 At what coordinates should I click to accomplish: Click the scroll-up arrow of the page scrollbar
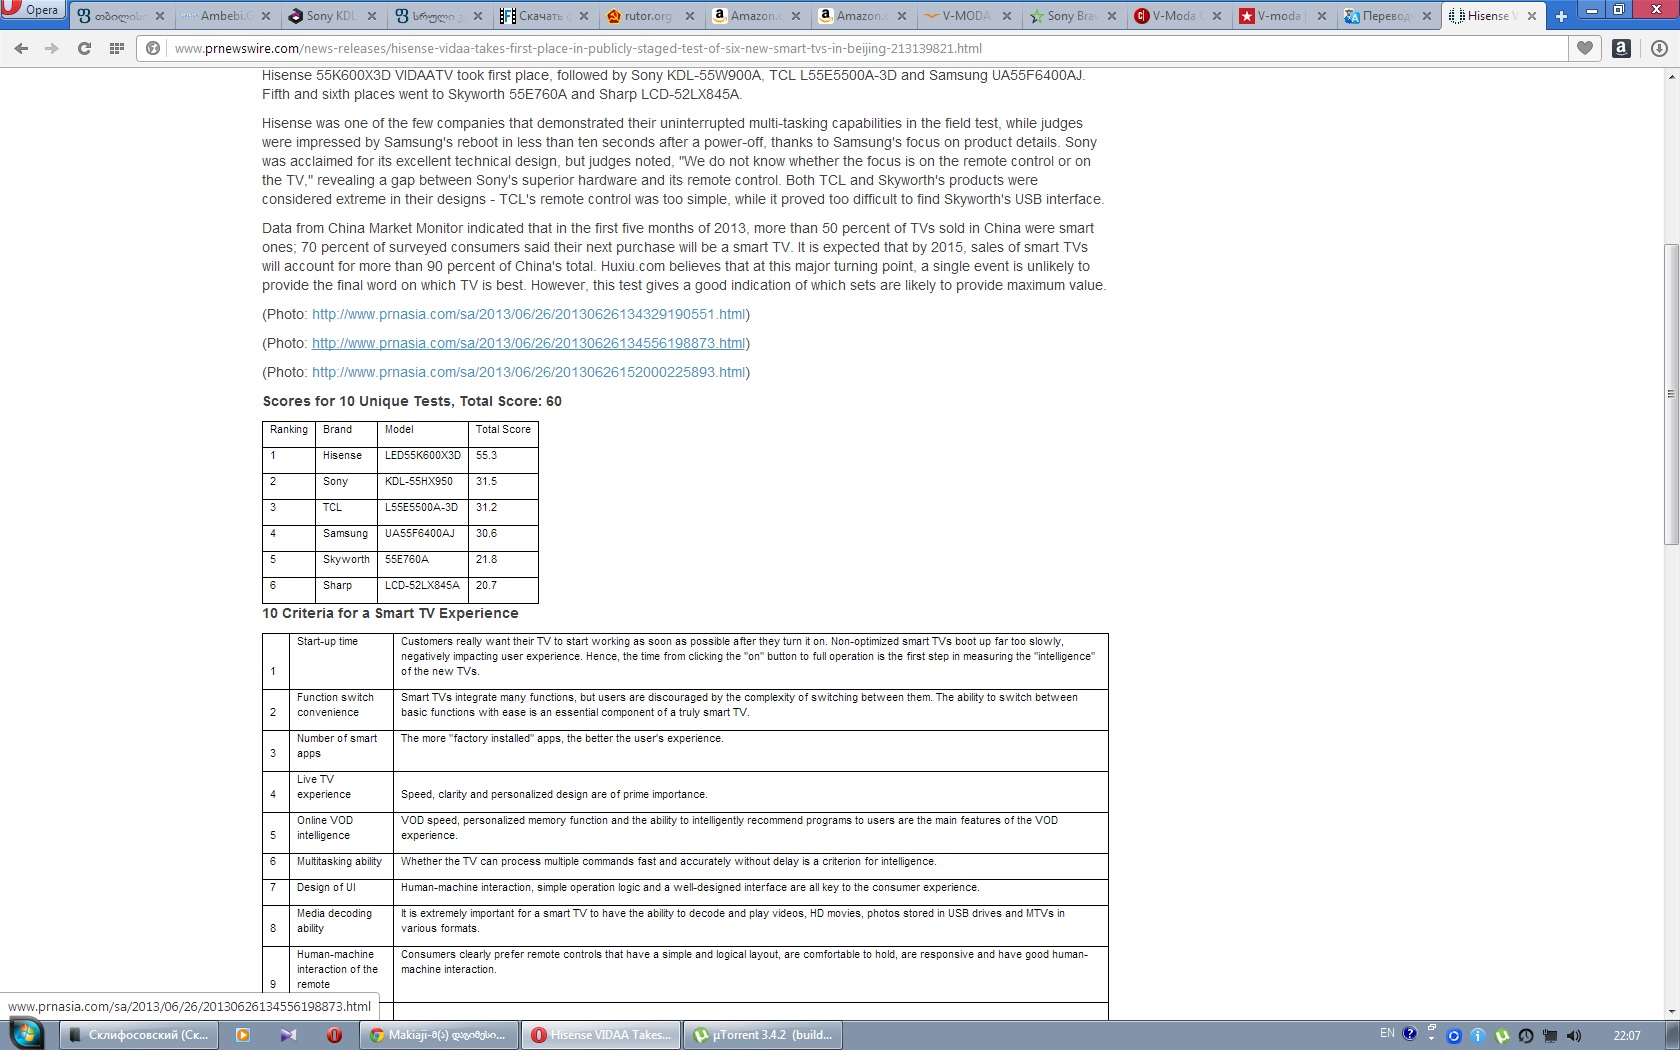(x=1671, y=77)
